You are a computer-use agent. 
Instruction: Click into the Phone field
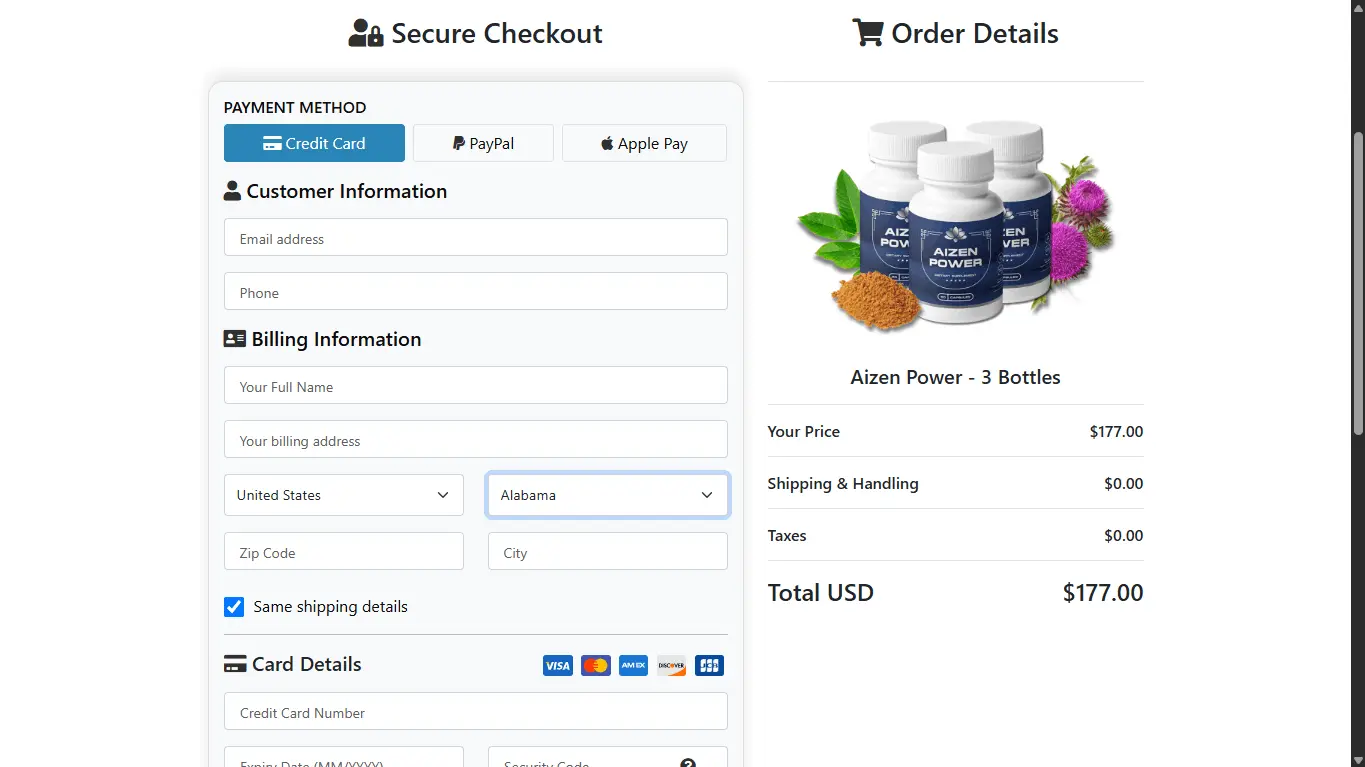[x=476, y=291]
